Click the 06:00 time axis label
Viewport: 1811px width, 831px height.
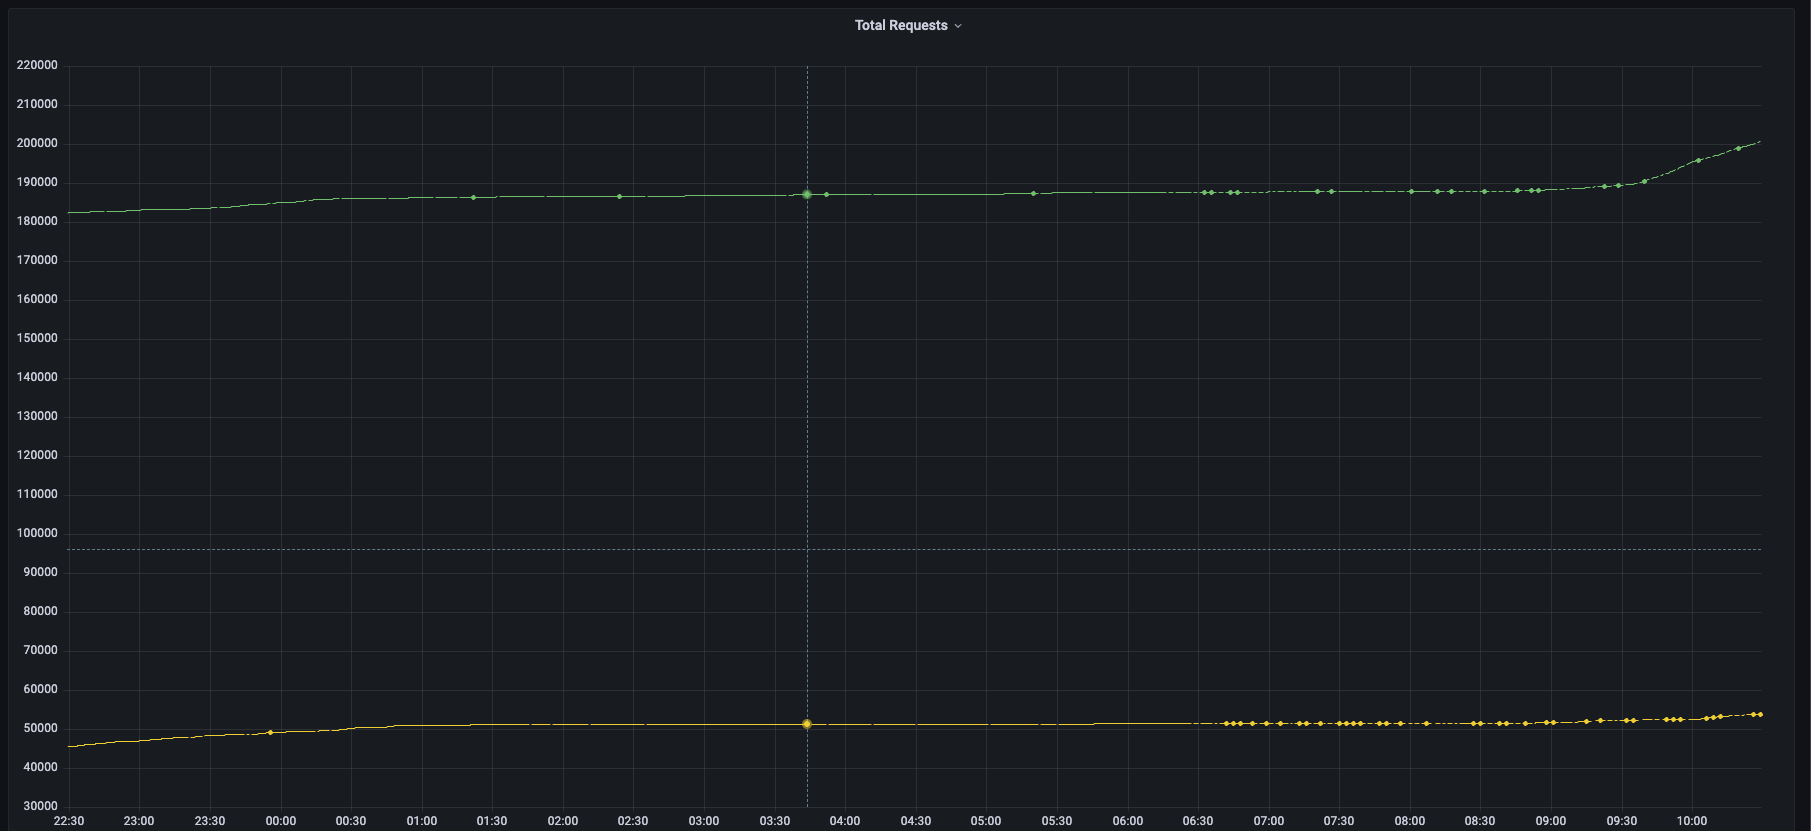[x=1128, y=821]
